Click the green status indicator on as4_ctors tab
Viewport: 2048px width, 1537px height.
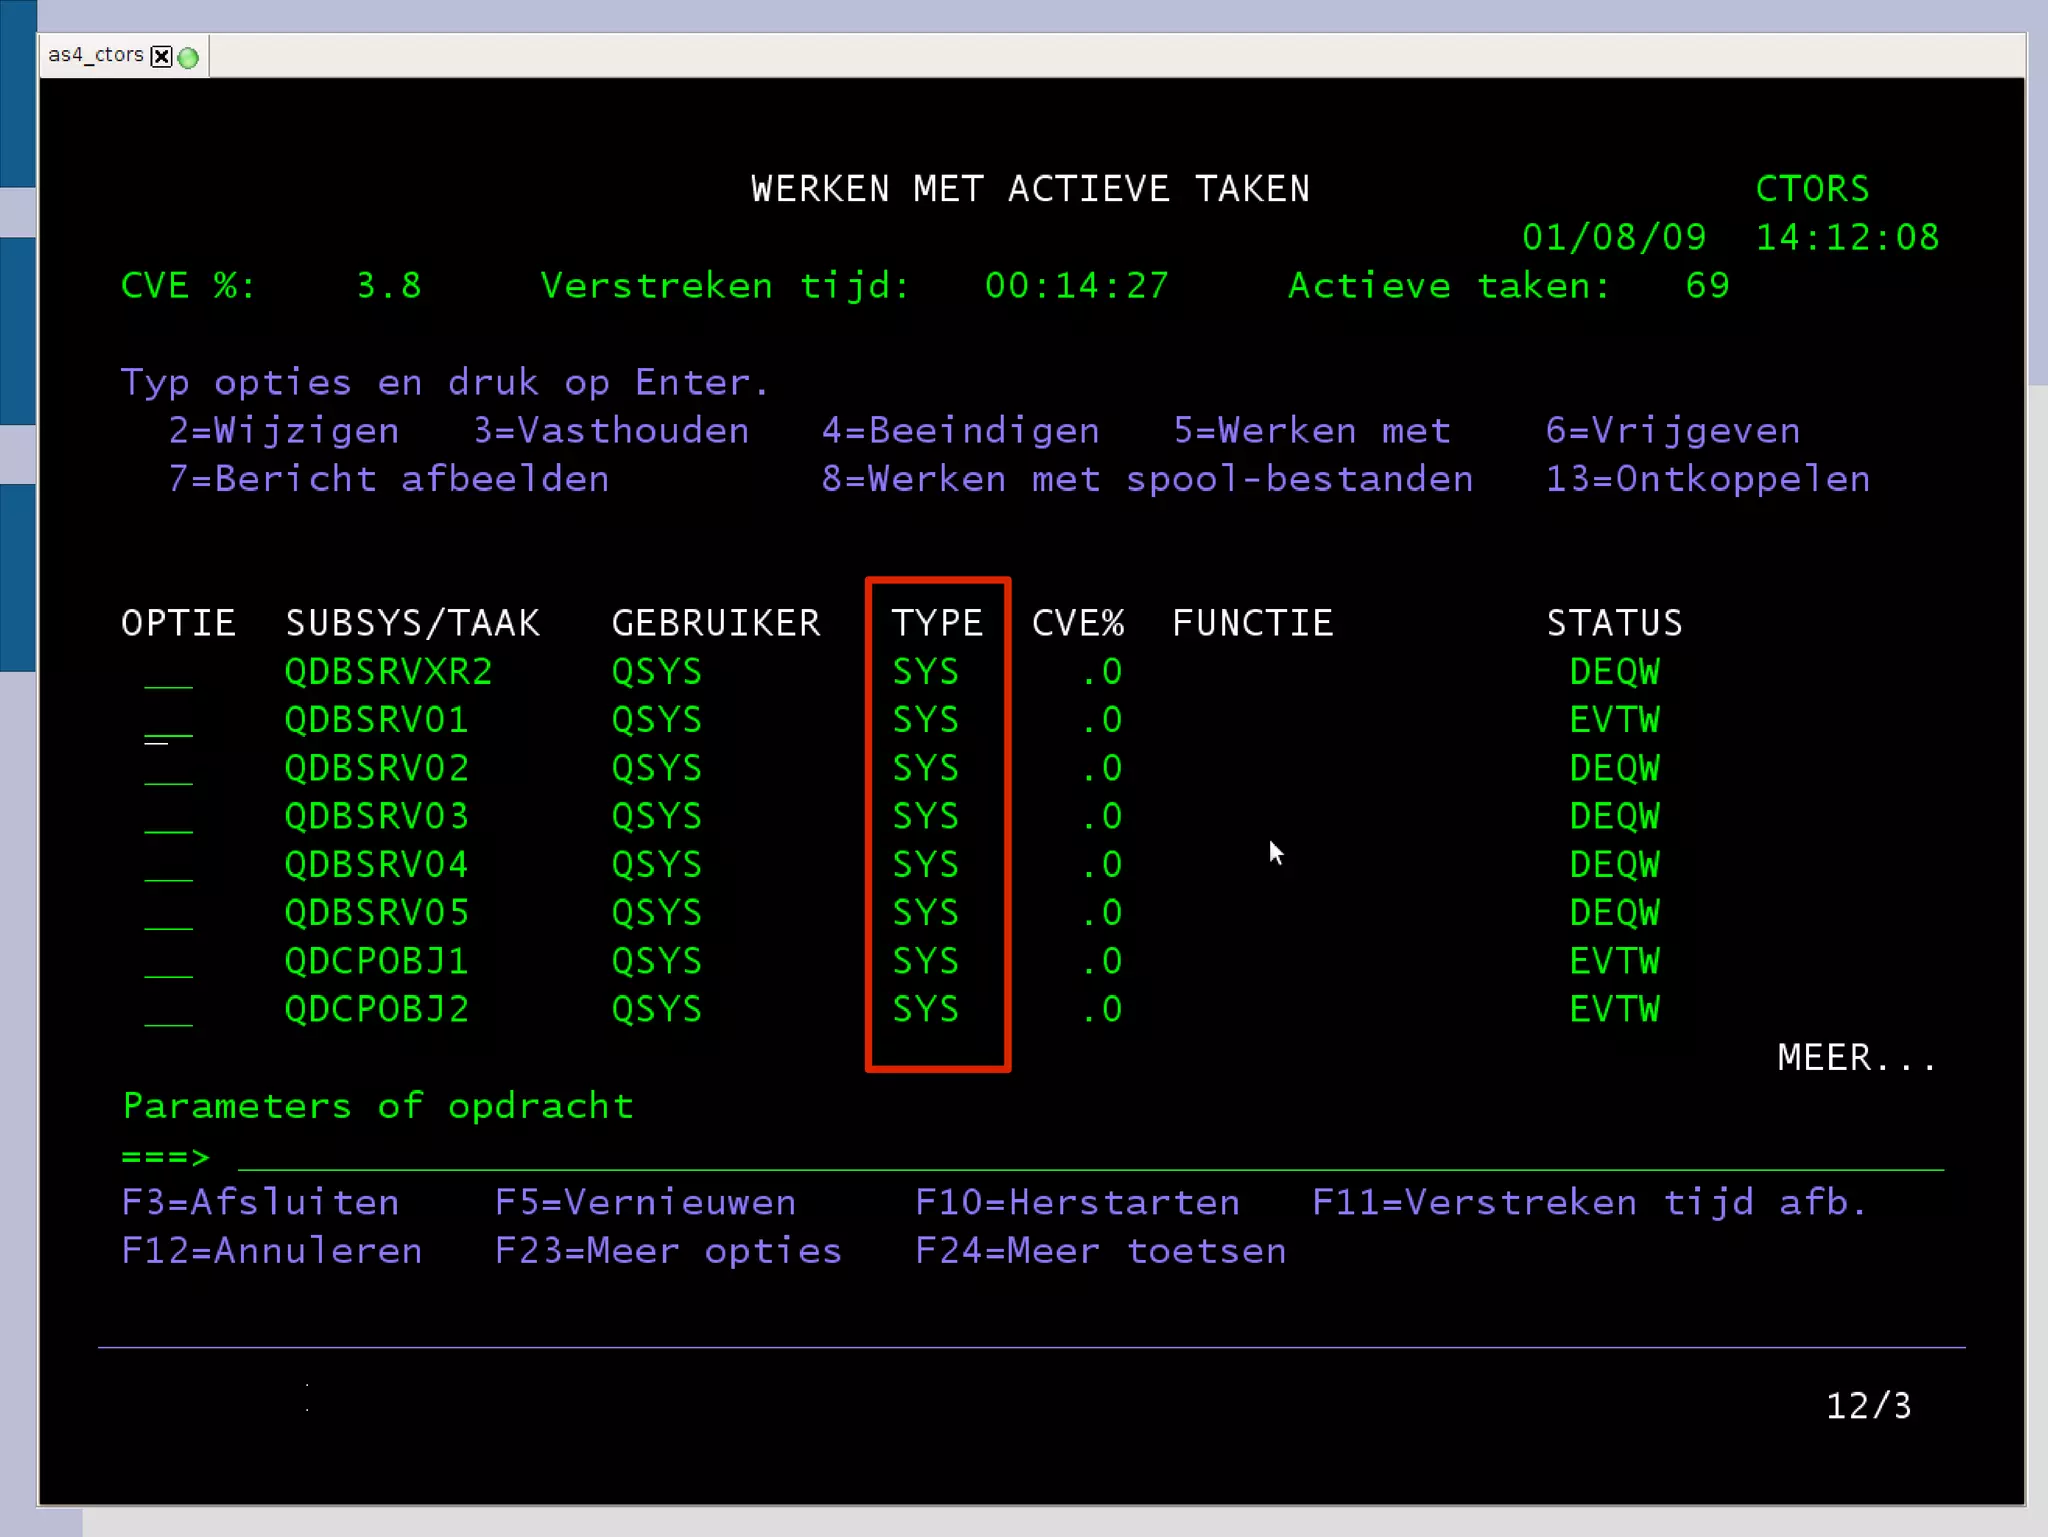[188, 57]
